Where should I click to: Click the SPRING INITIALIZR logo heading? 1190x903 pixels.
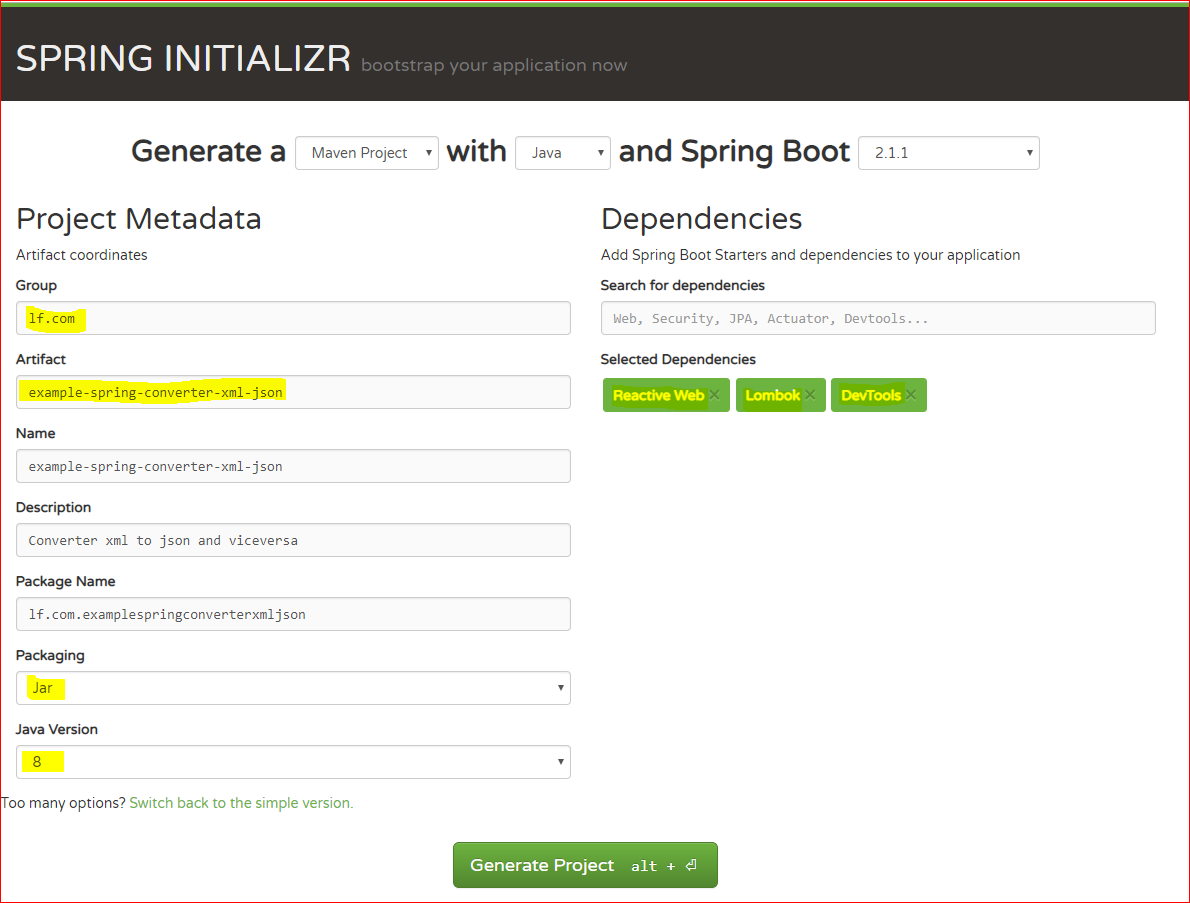[183, 58]
